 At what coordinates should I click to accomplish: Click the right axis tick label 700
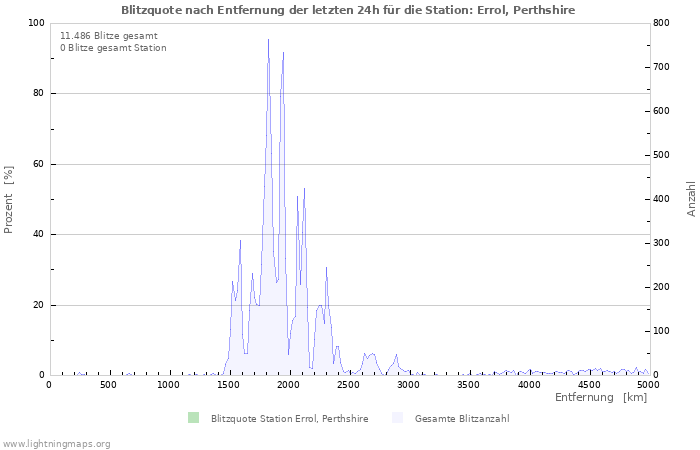click(x=661, y=67)
